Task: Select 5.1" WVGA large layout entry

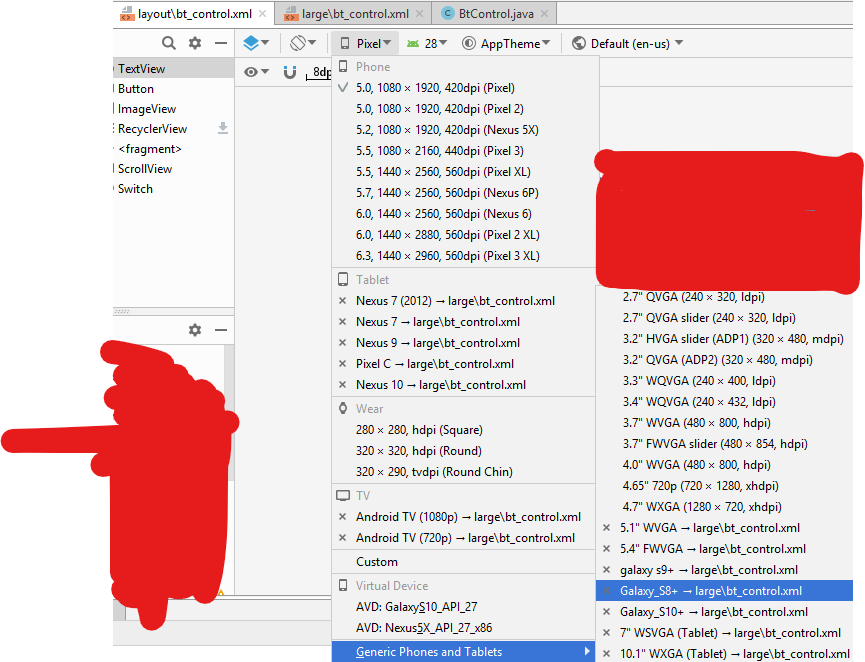Action: coord(725,528)
